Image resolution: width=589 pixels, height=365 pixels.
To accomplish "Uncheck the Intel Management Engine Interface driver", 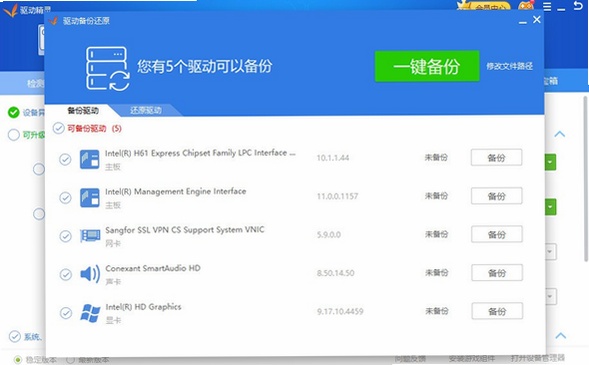I will pos(65,198).
